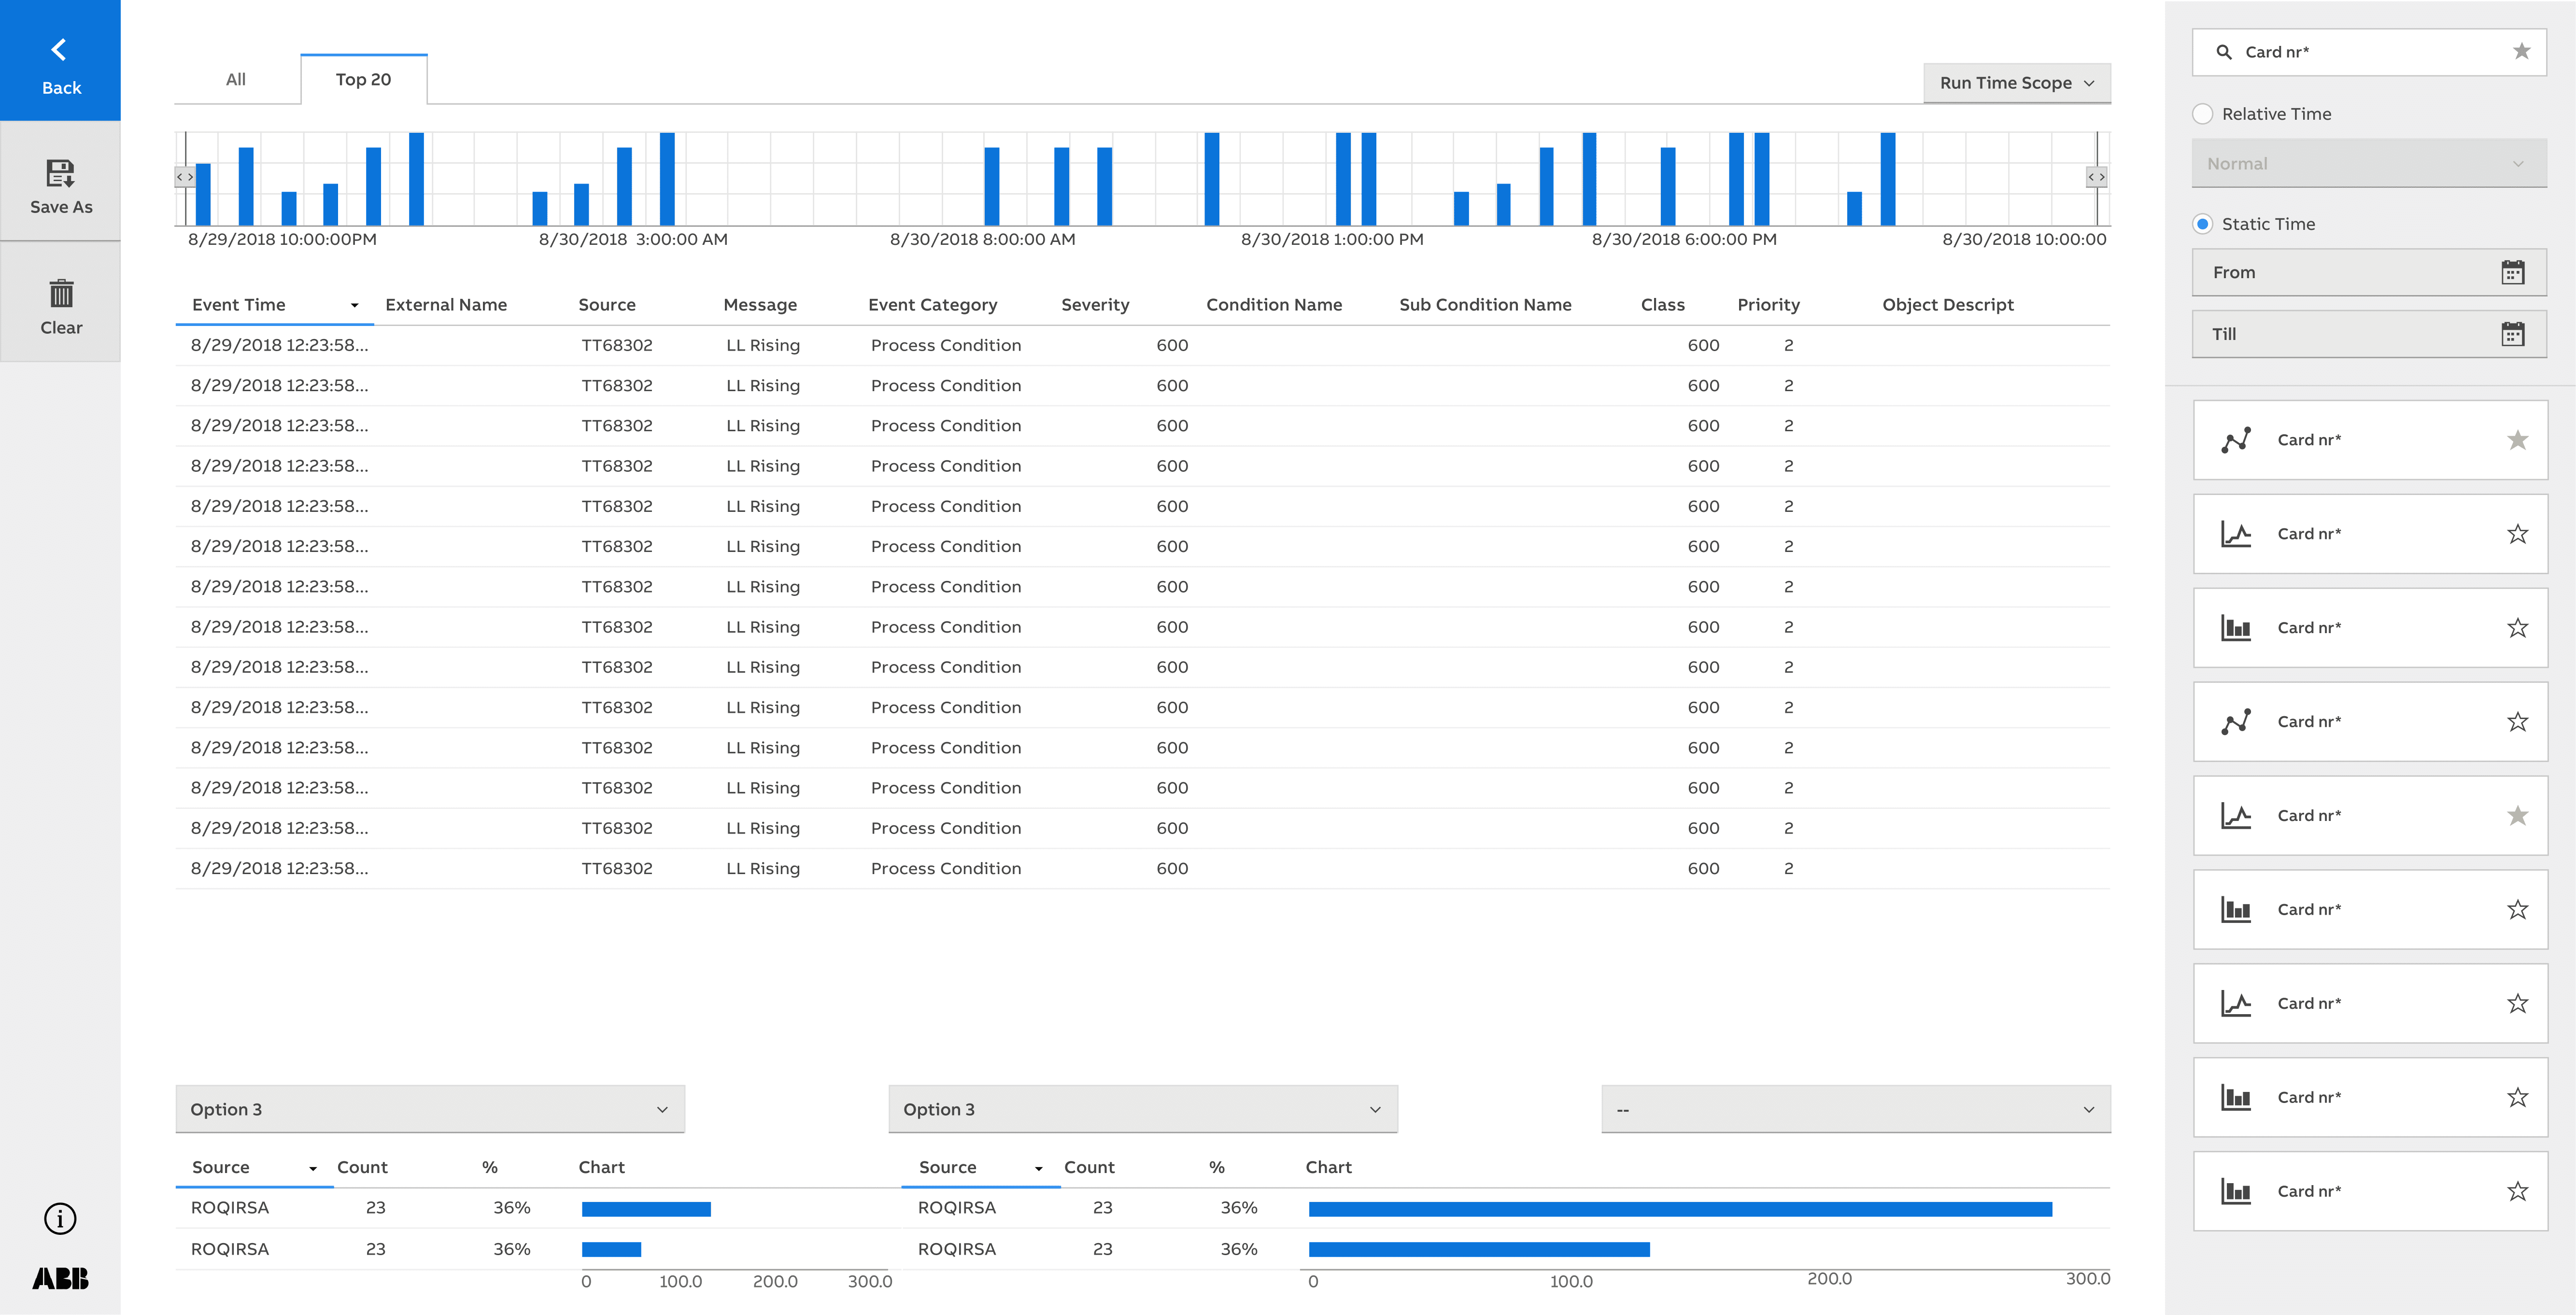Click the search magnifier icon
Image resolution: width=2576 pixels, height=1315 pixels.
[2223, 52]
